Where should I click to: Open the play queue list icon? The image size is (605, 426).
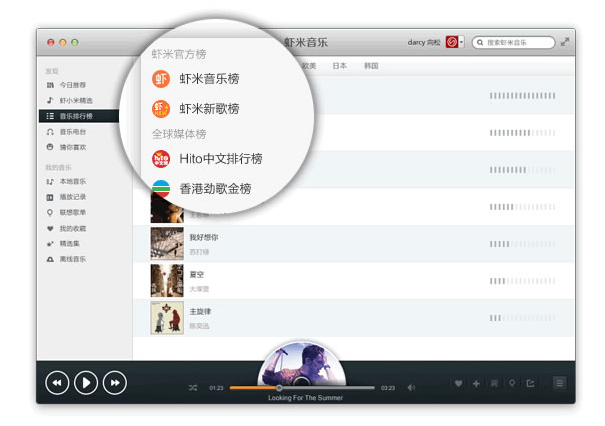[559, 383]
